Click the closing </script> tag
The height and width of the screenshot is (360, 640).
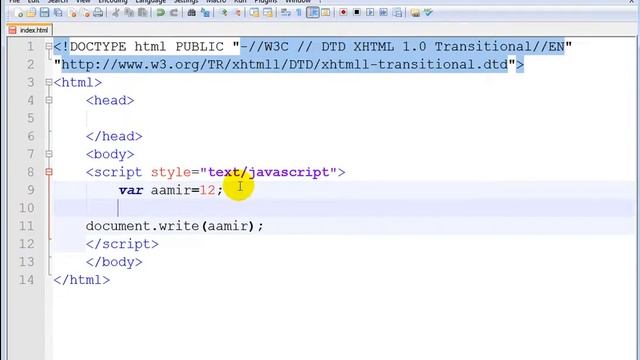tap(122, 244)
